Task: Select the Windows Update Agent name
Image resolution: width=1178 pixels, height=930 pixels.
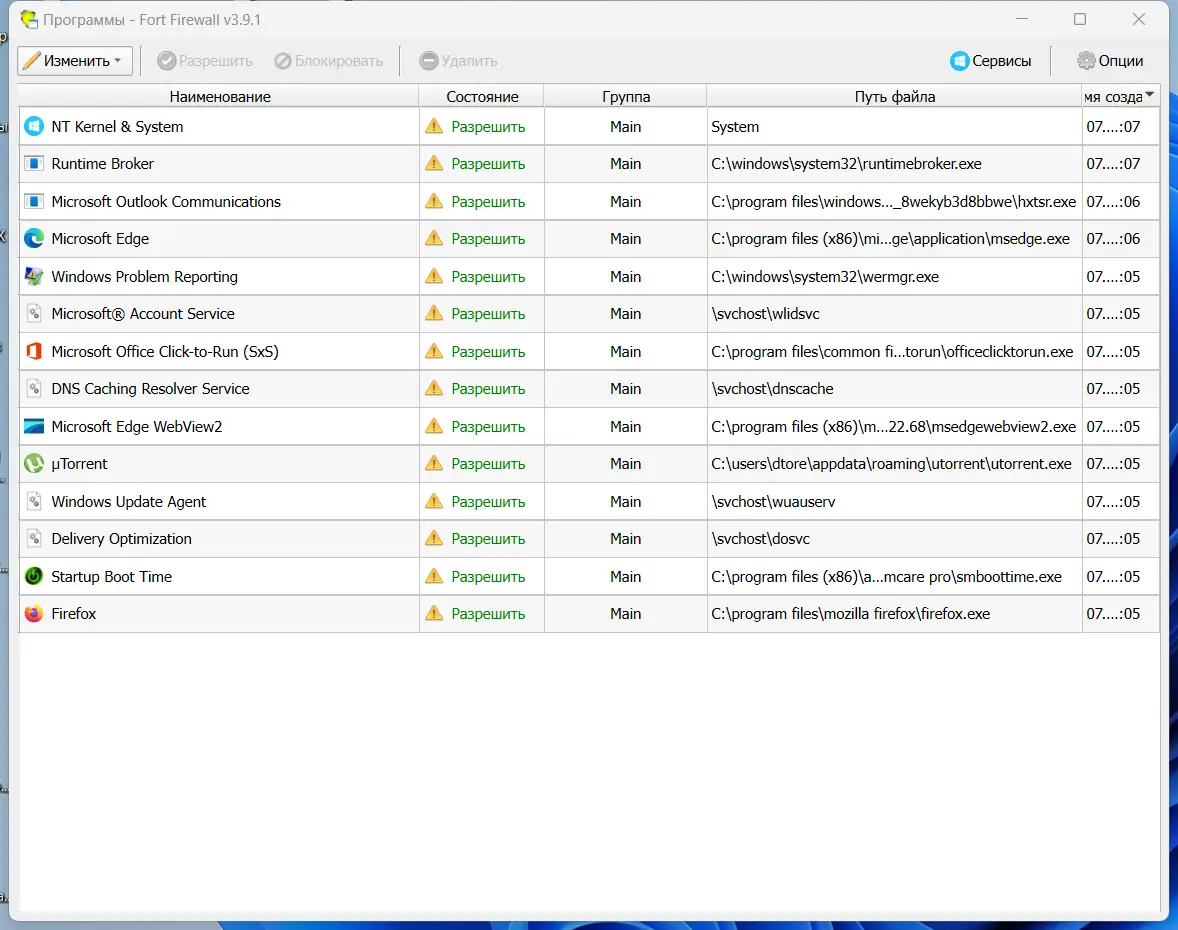Action: (x=128, y=501)
